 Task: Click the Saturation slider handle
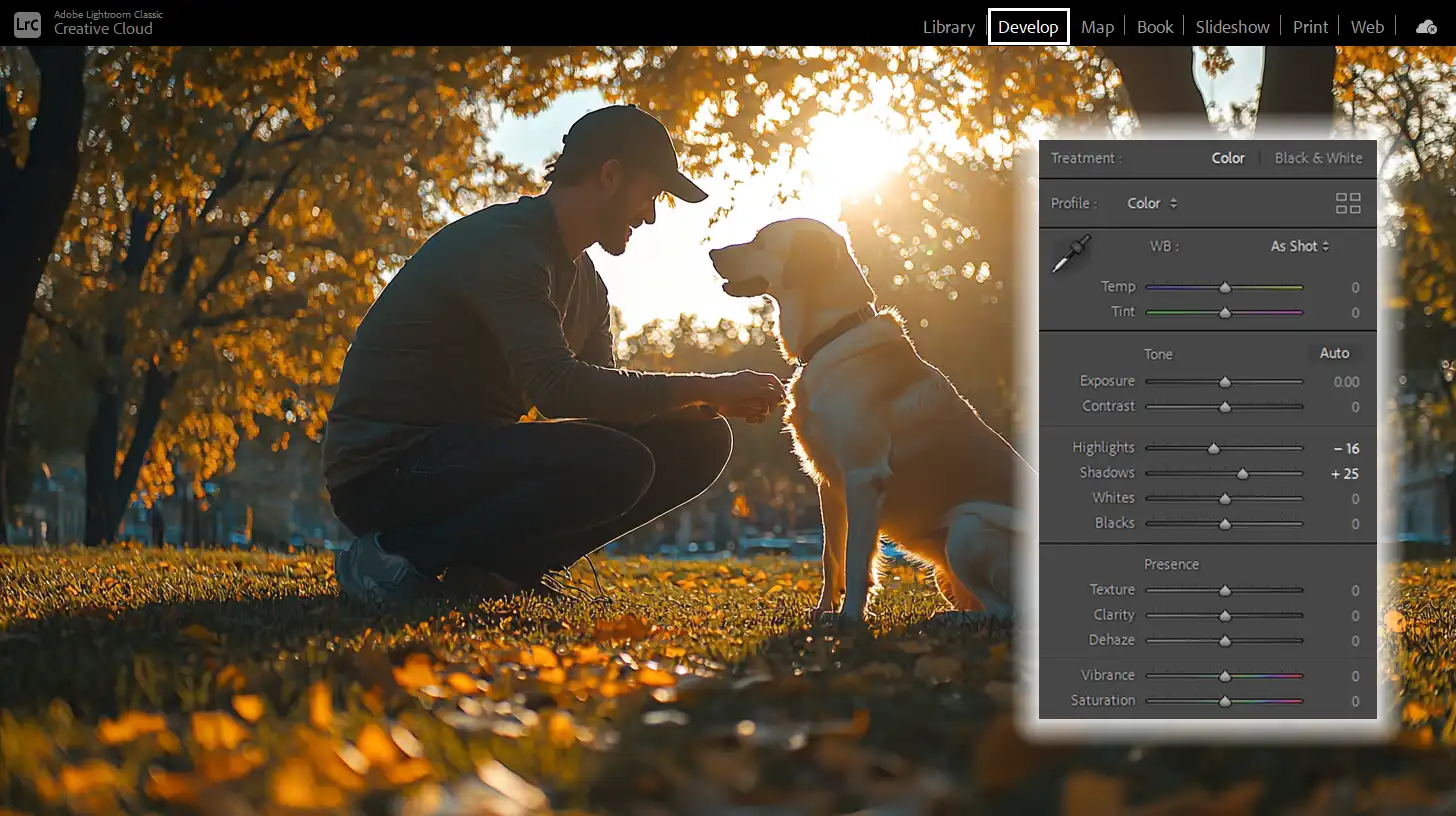coord(1225,701)
